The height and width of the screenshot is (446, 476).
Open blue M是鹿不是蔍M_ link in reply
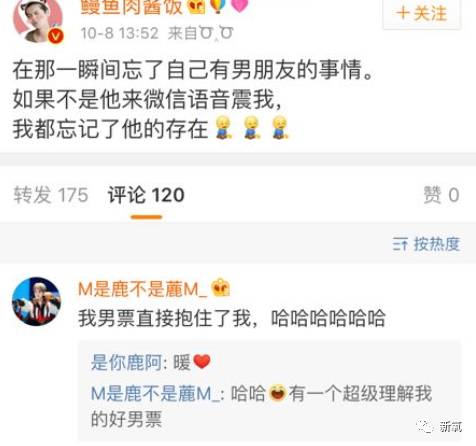(155, 394)
